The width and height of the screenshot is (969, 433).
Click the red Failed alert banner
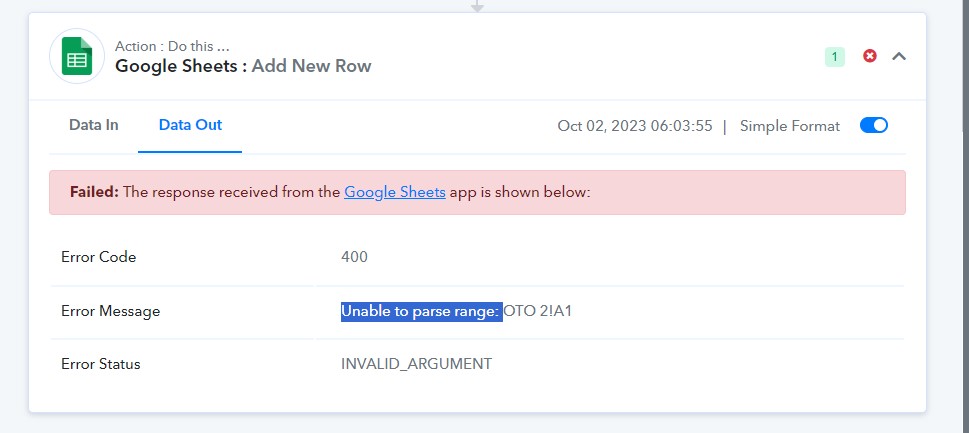477,193
